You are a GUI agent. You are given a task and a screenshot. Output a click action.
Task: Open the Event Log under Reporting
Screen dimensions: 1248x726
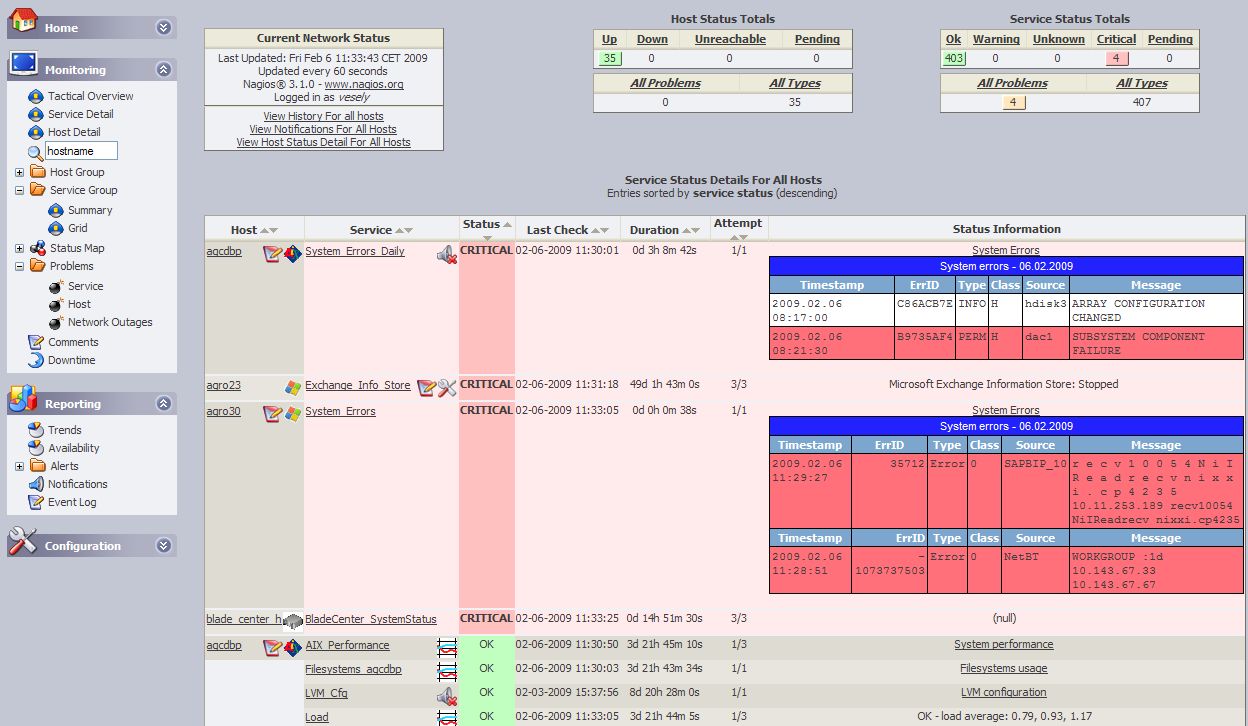pos(72,502)
